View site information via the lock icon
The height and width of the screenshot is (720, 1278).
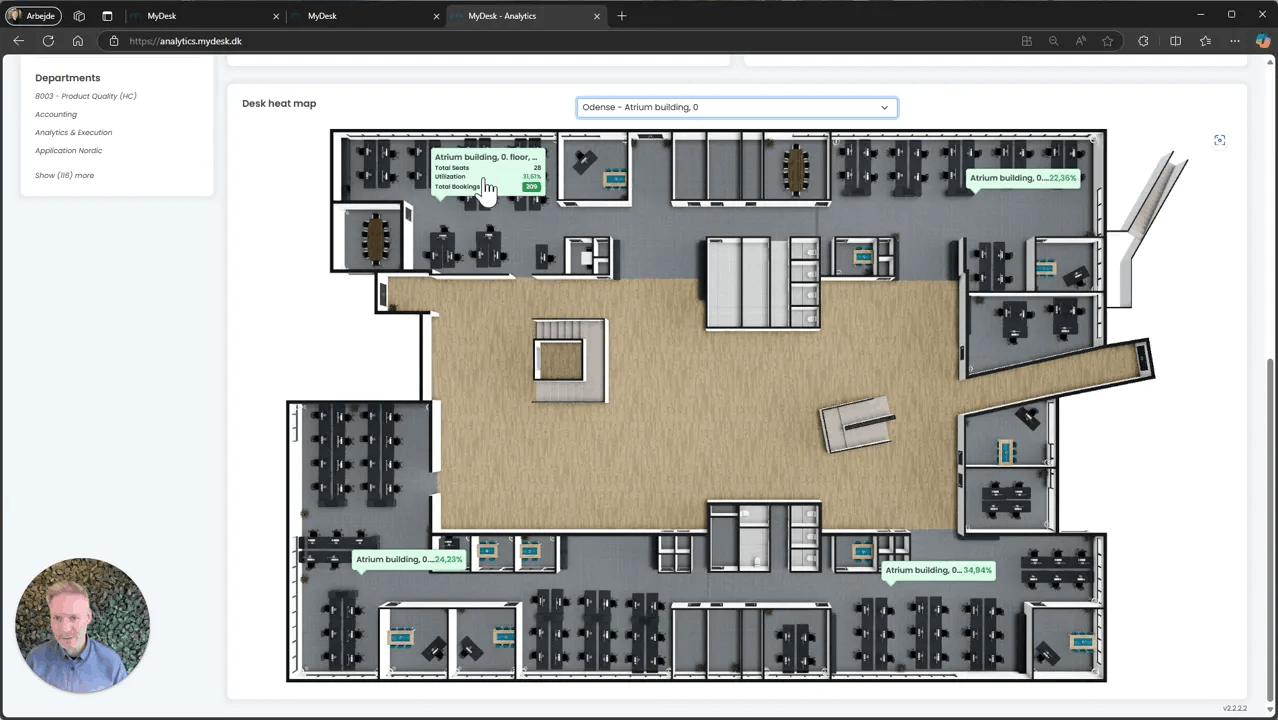pos(114,41)
